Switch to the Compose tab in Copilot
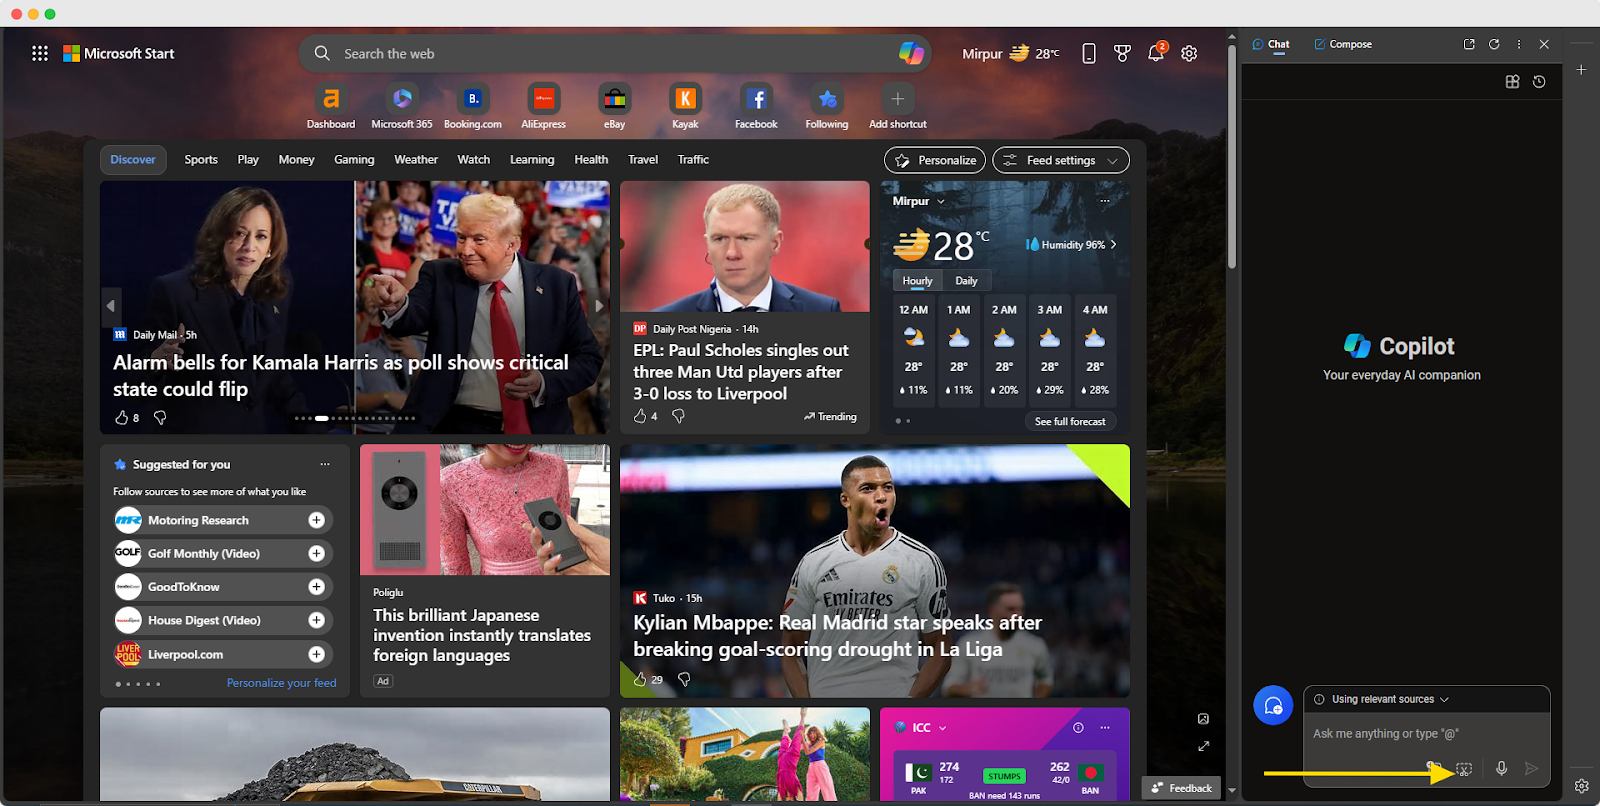Image resolution: width=1600 pixels, height=806 pixels. [1343, 44]
